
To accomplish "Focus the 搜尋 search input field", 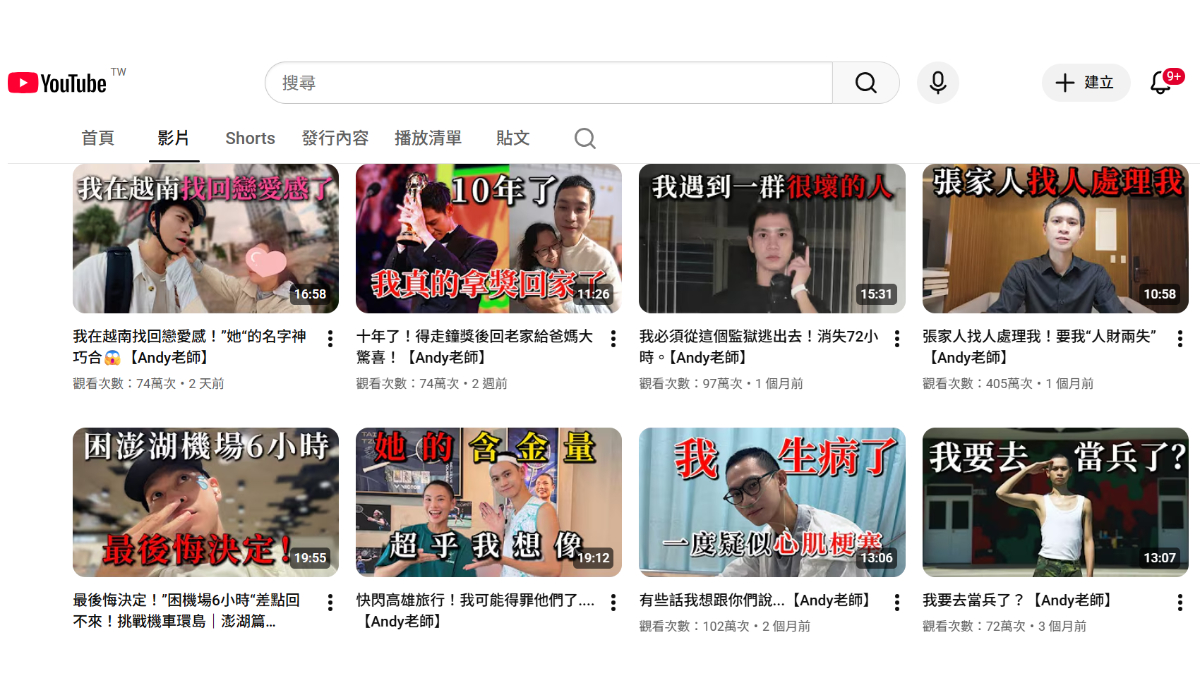I will pyautogui.click(x=548, y=83).
